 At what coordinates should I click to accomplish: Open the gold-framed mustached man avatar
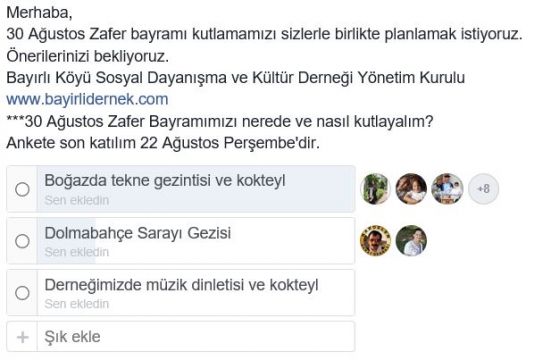375,241
